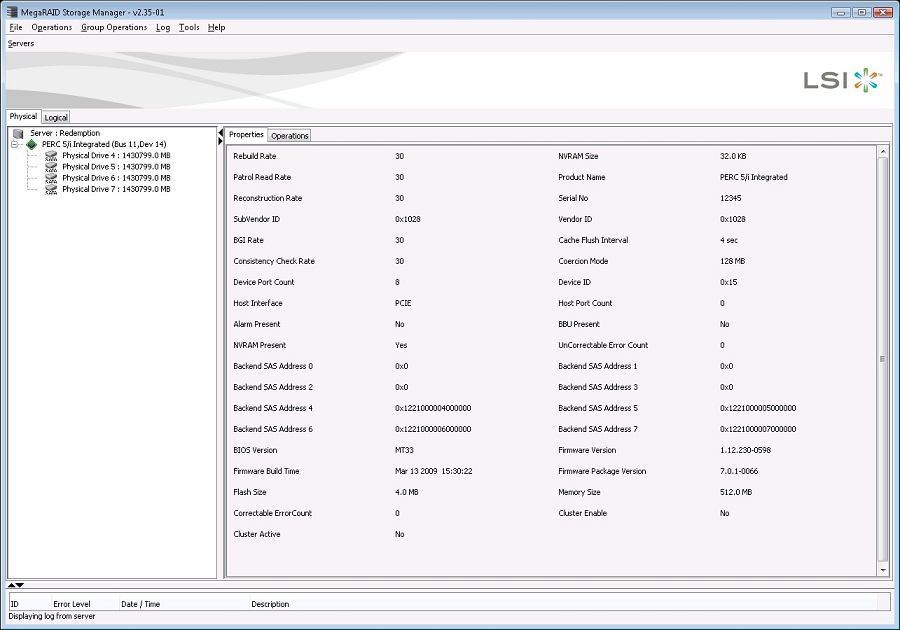900x630 pixels.
Task: Click the right-pointing splitter expand arrow
Action: tap(220, 141)
